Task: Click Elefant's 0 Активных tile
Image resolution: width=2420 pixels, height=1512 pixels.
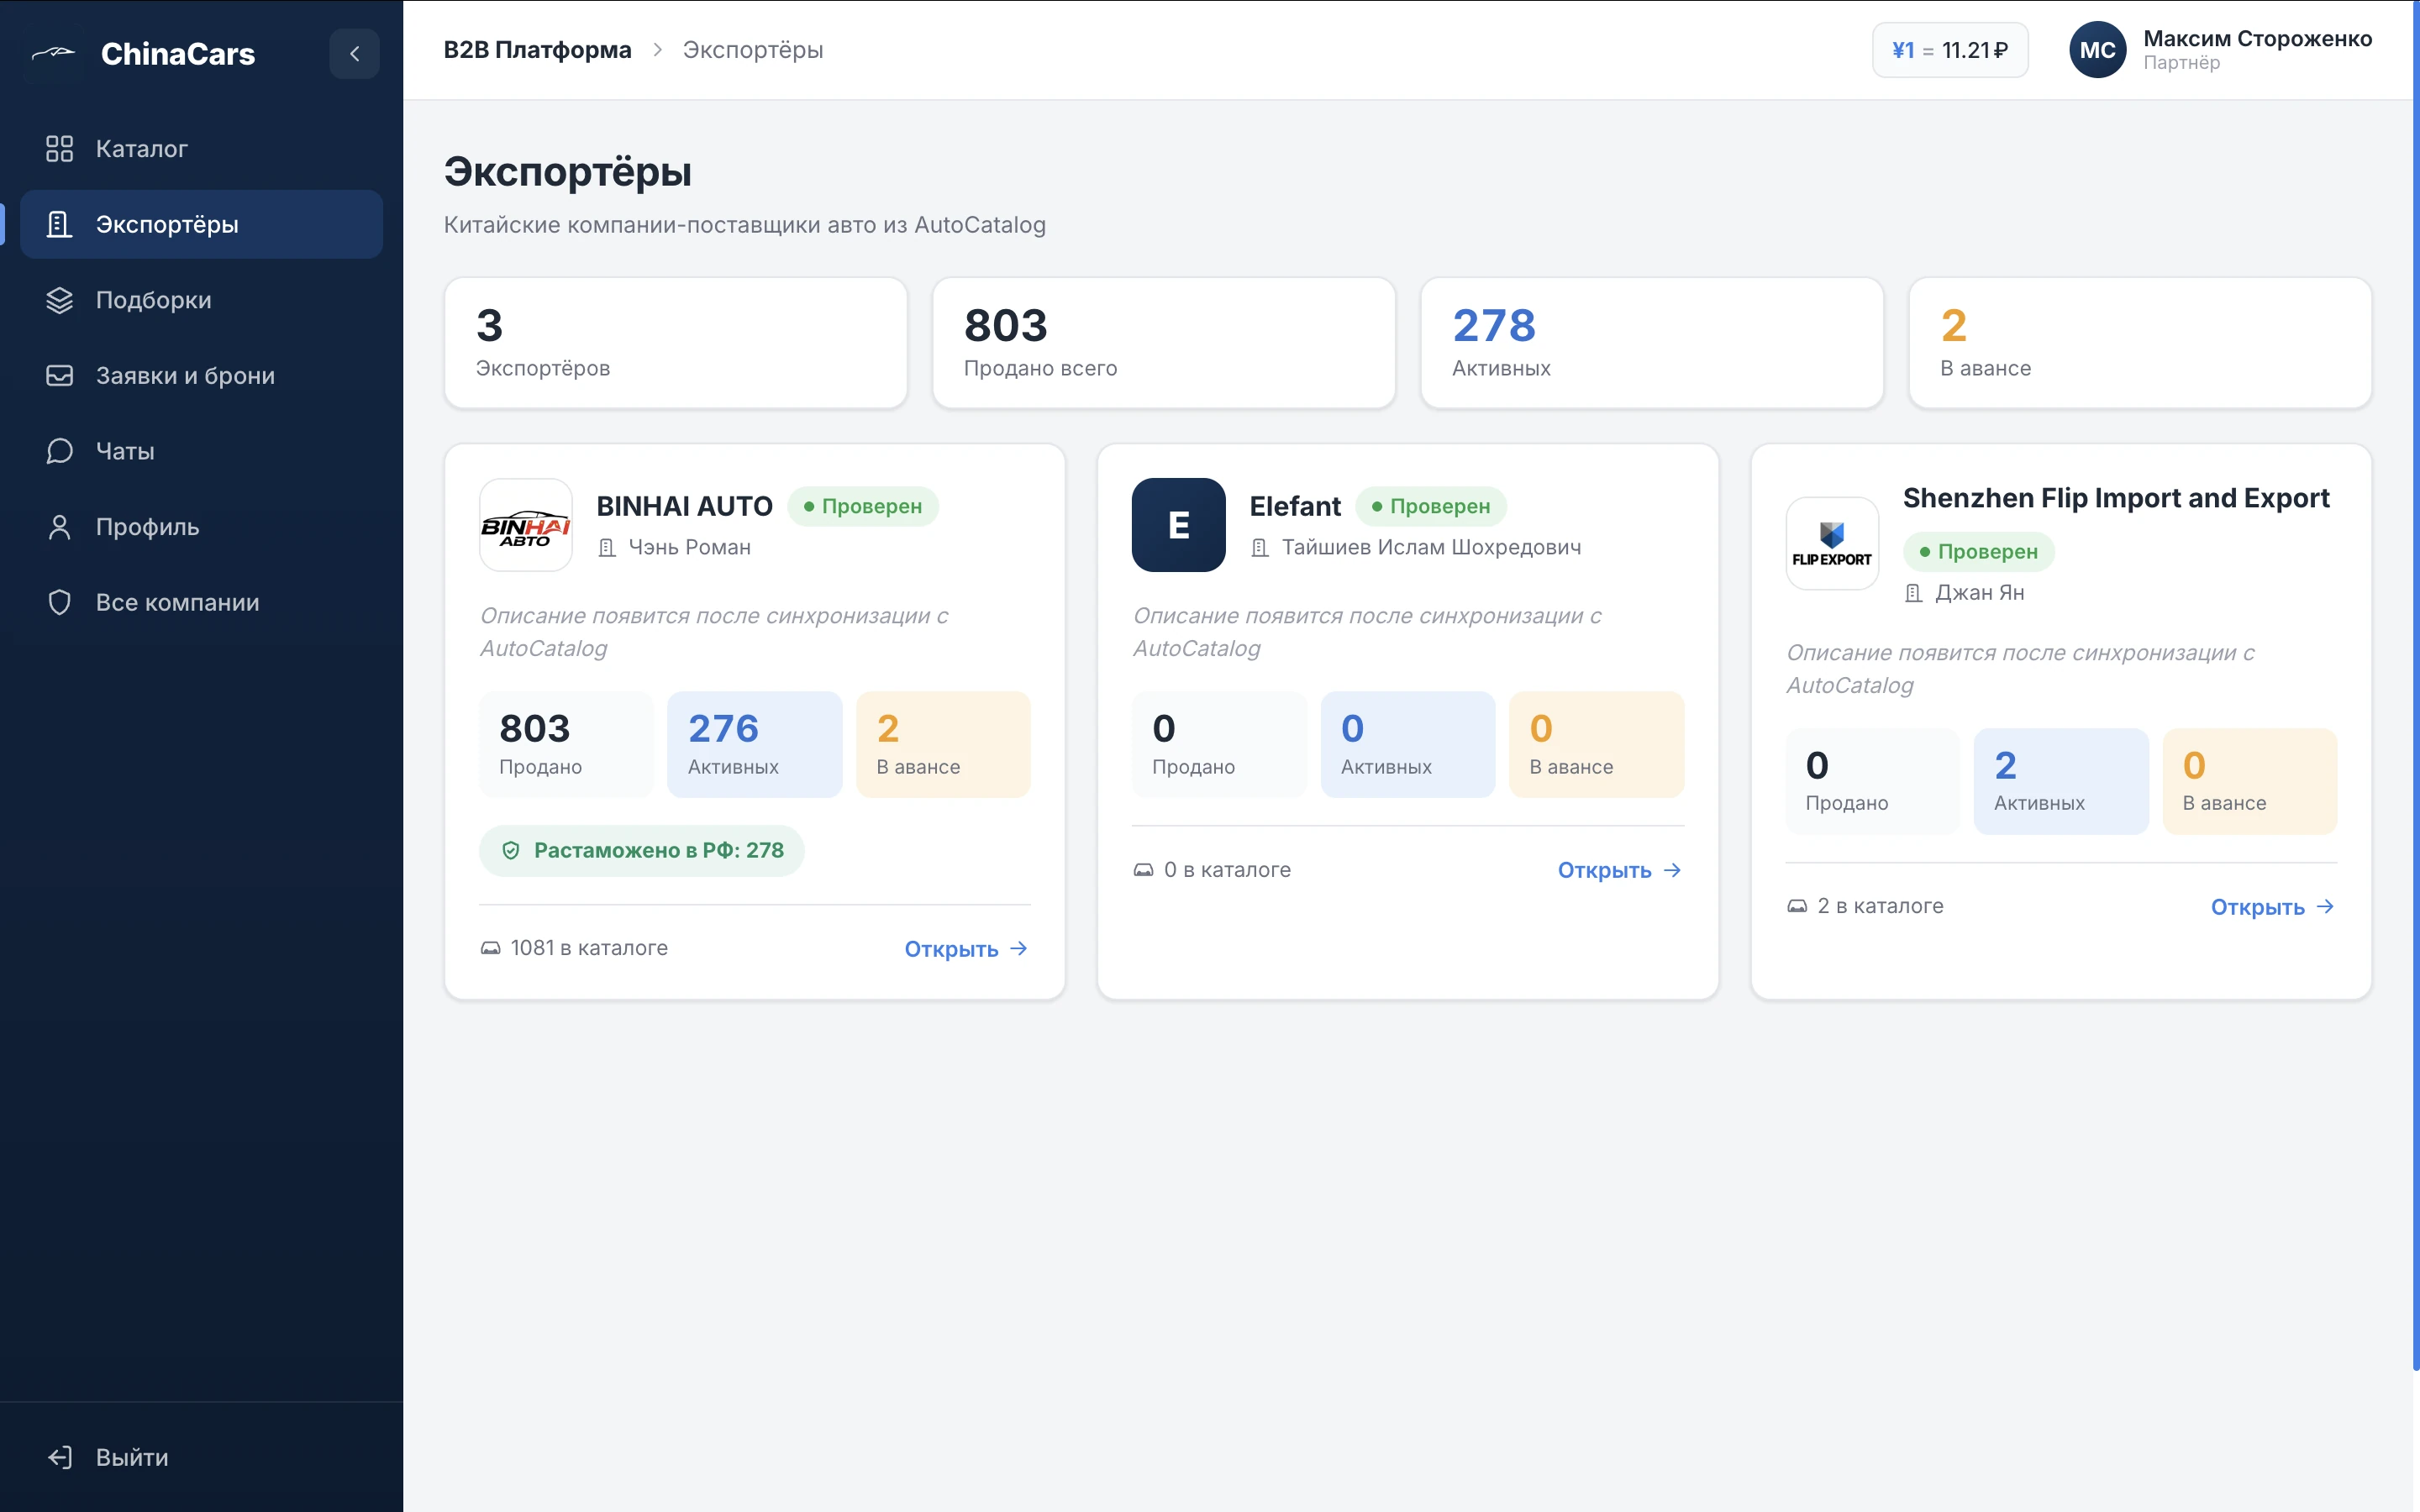Action: tap(1408, 745)
